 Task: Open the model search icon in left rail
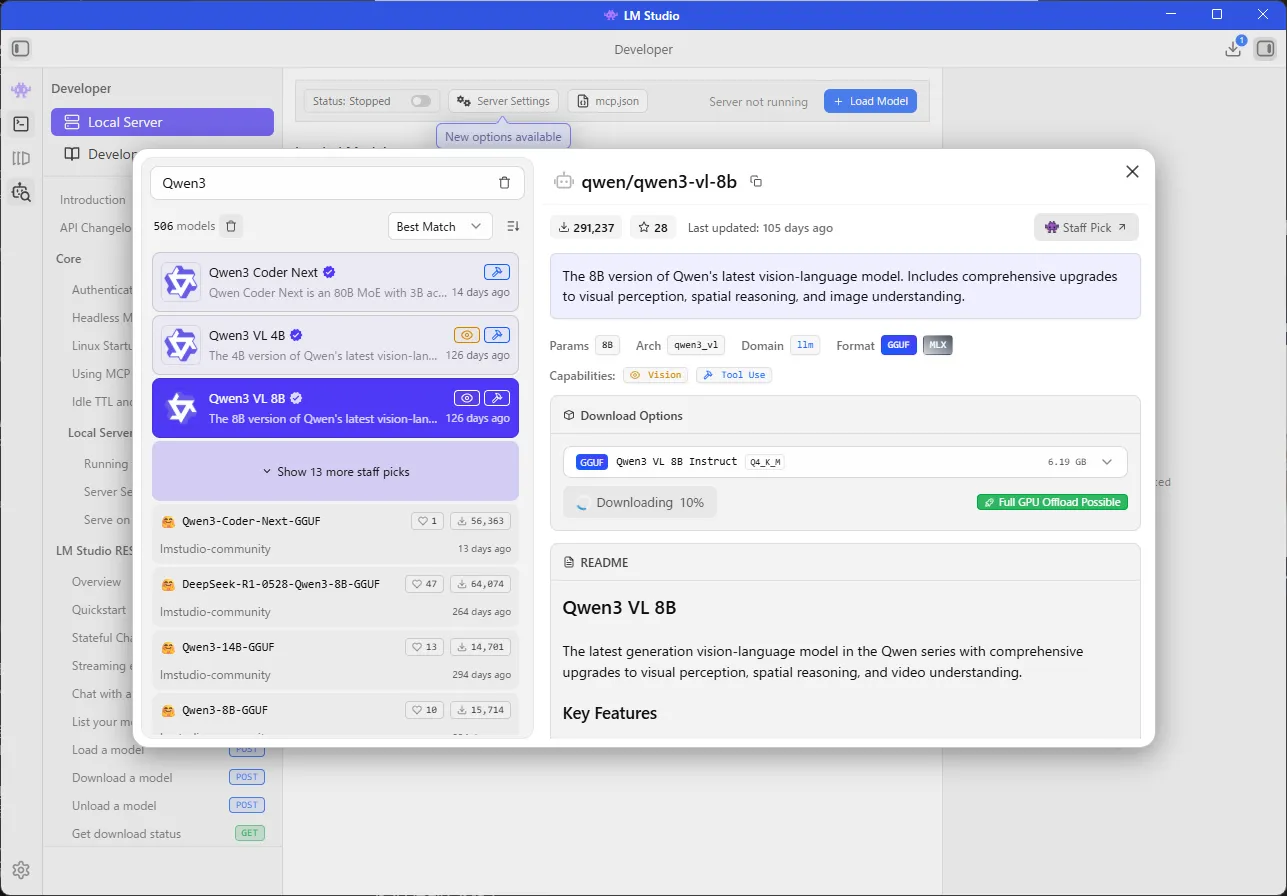(21, 192)
